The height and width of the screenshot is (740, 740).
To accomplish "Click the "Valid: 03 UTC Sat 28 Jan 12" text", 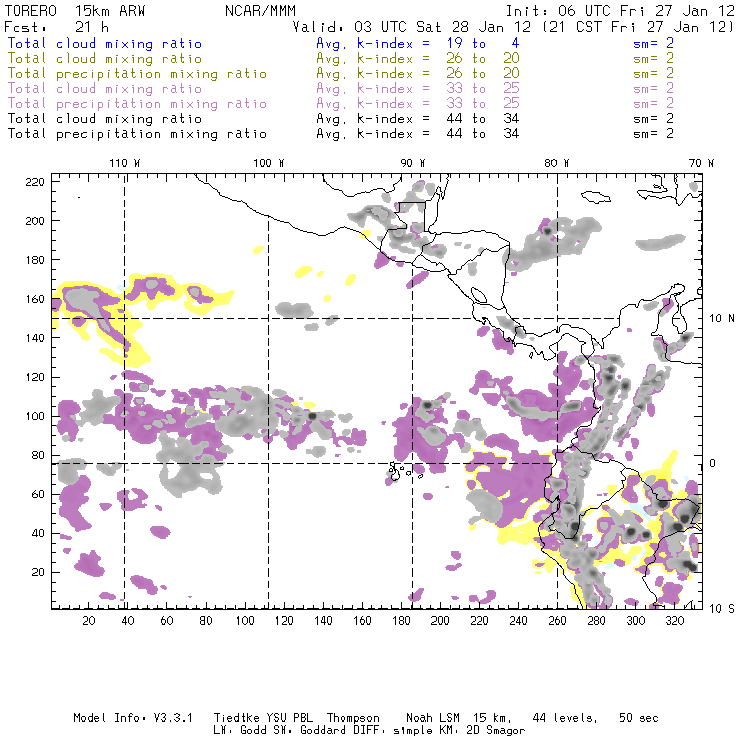I will (x=412, y=27).
